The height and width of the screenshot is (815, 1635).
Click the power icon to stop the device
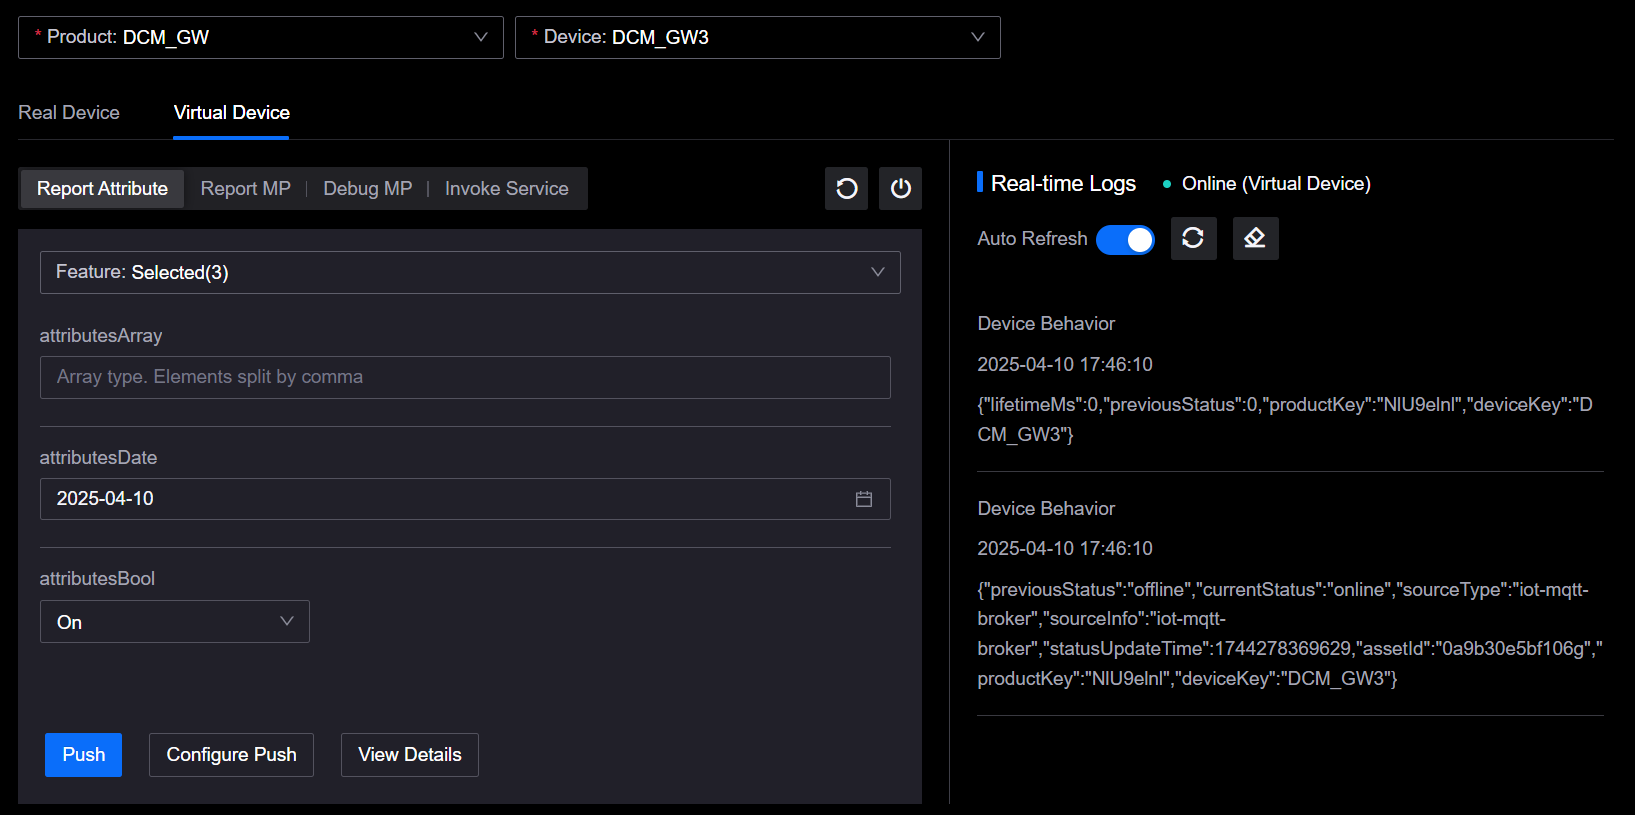900,189
